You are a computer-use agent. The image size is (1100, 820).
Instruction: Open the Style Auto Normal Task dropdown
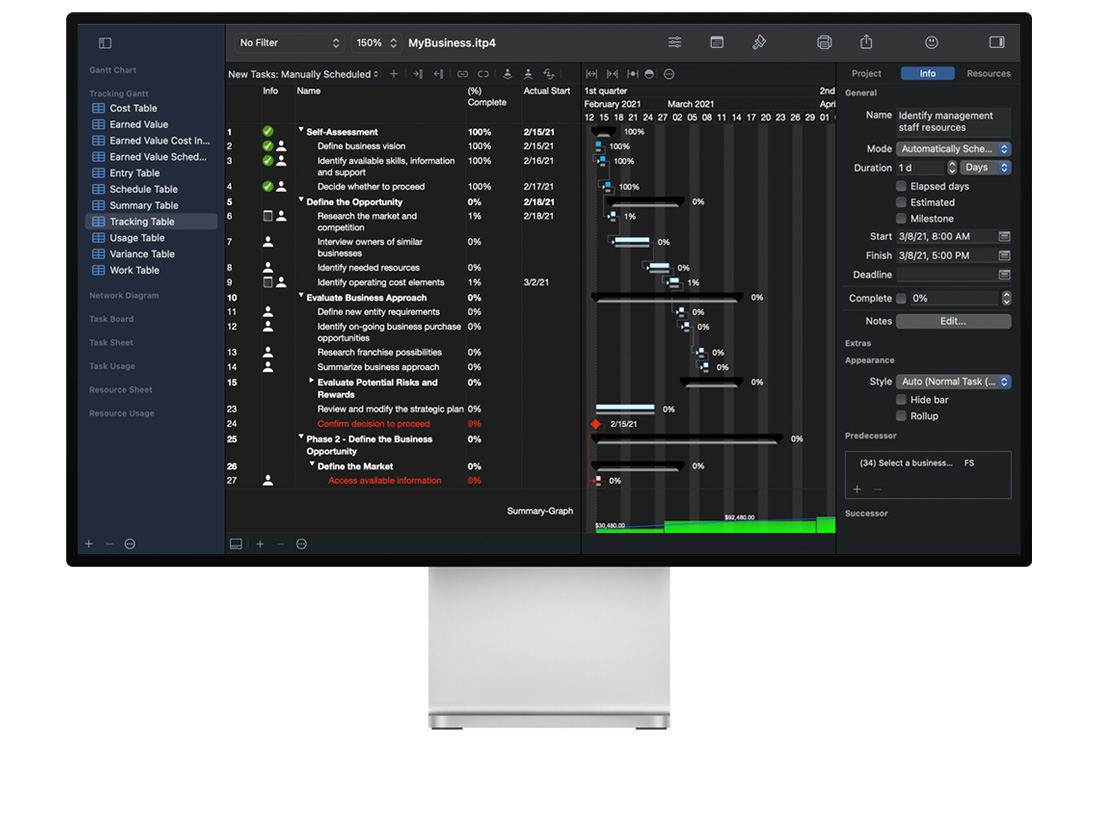pyautogui.click(x=953, y=382)
